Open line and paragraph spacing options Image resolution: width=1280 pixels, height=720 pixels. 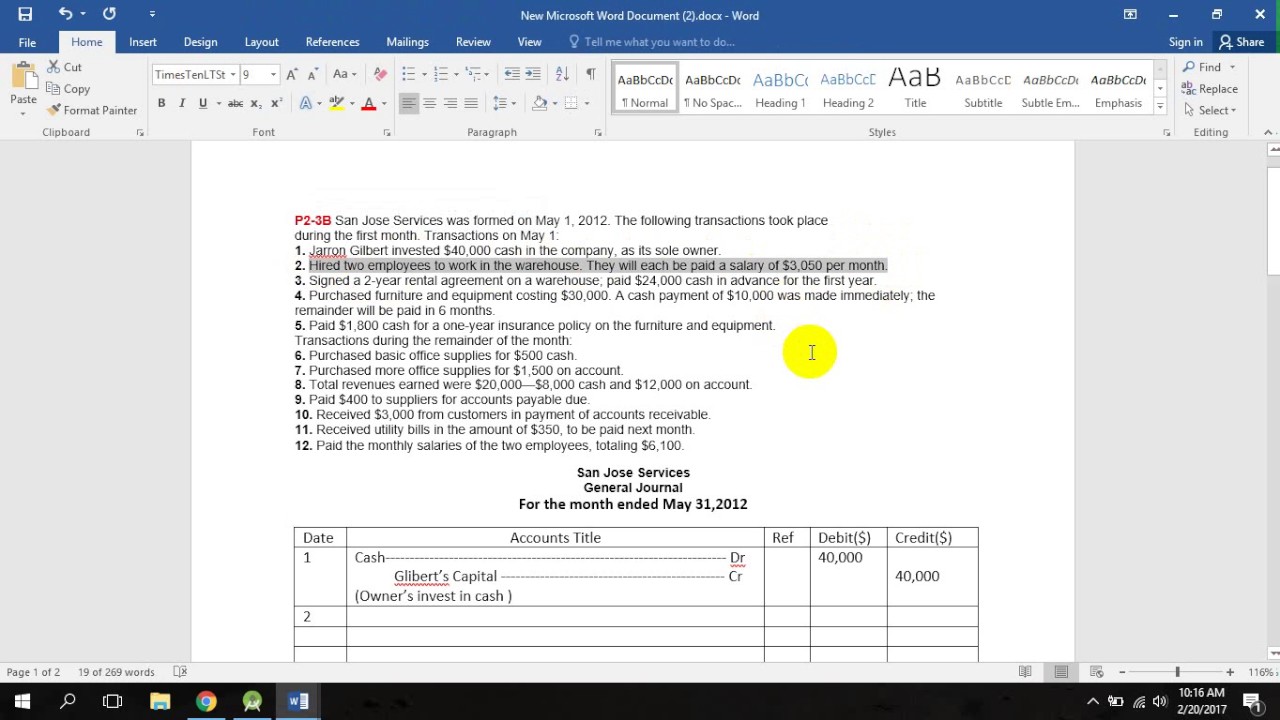pos(504,103)
